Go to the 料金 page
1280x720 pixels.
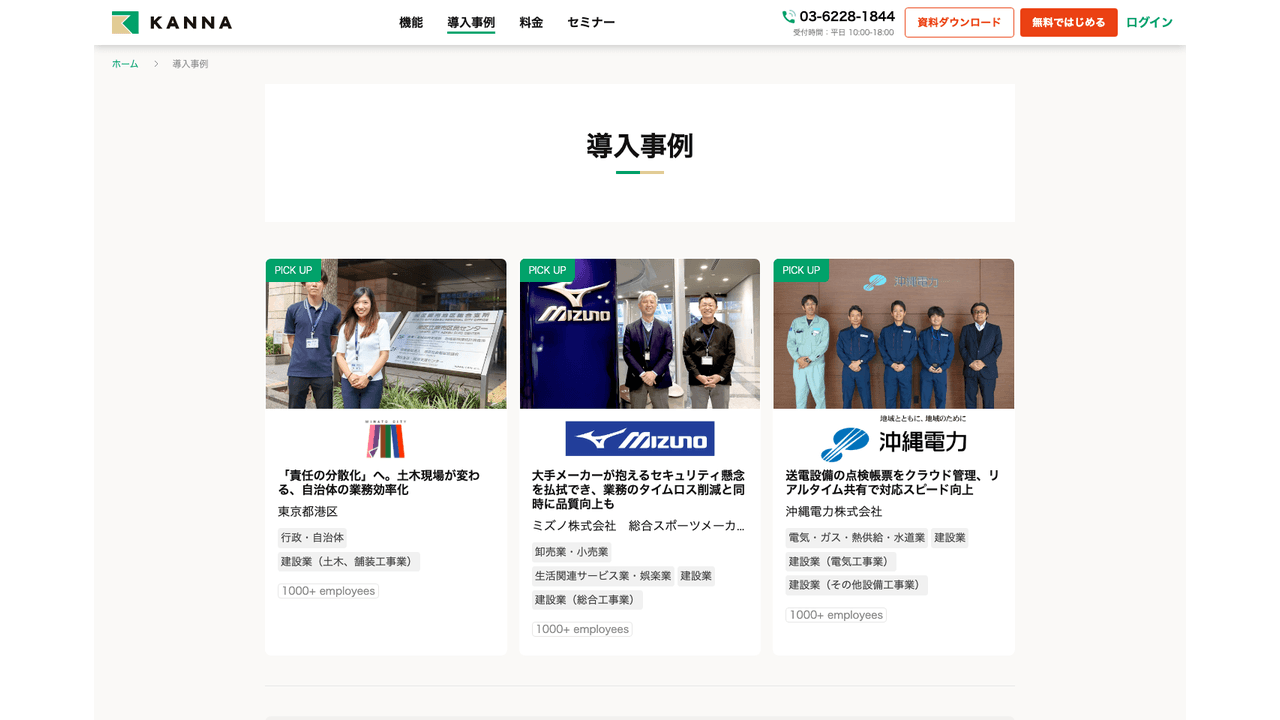coord(531,22)
